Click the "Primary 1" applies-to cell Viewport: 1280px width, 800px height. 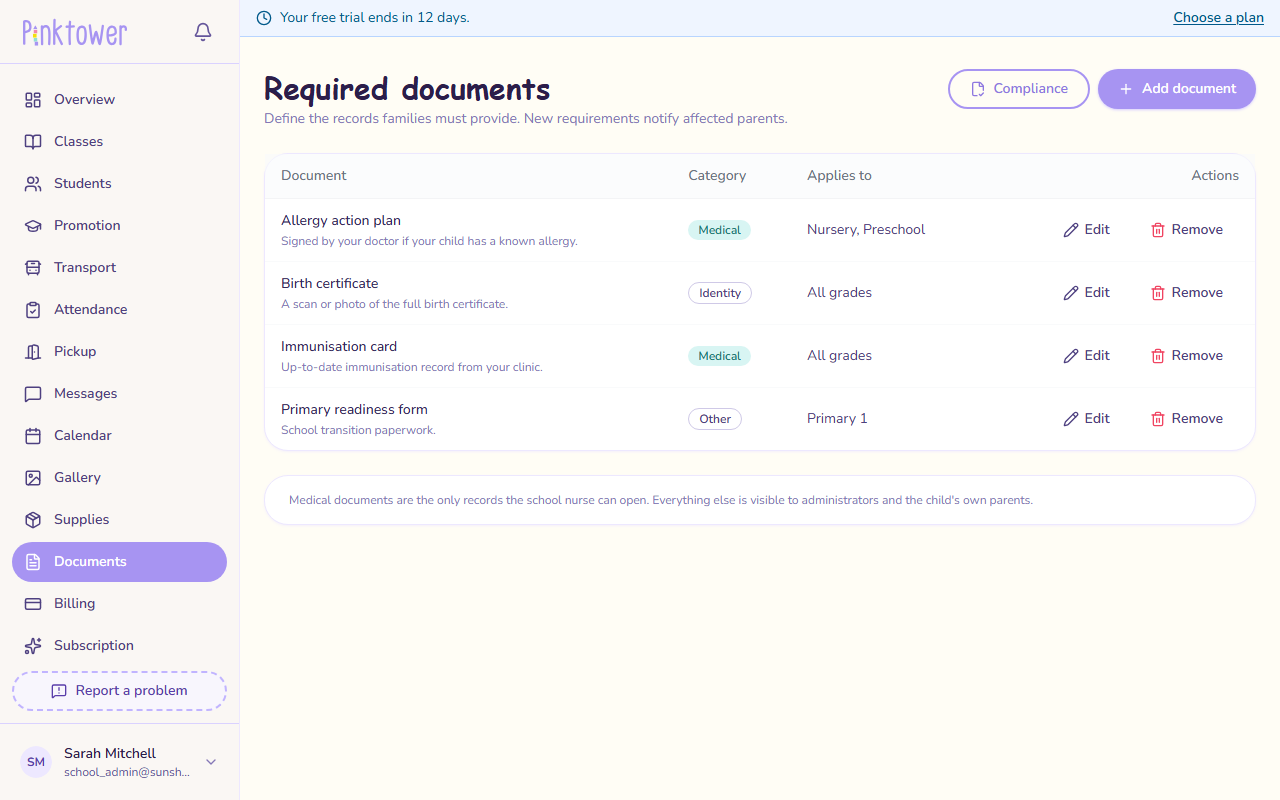tap(837, 419)
